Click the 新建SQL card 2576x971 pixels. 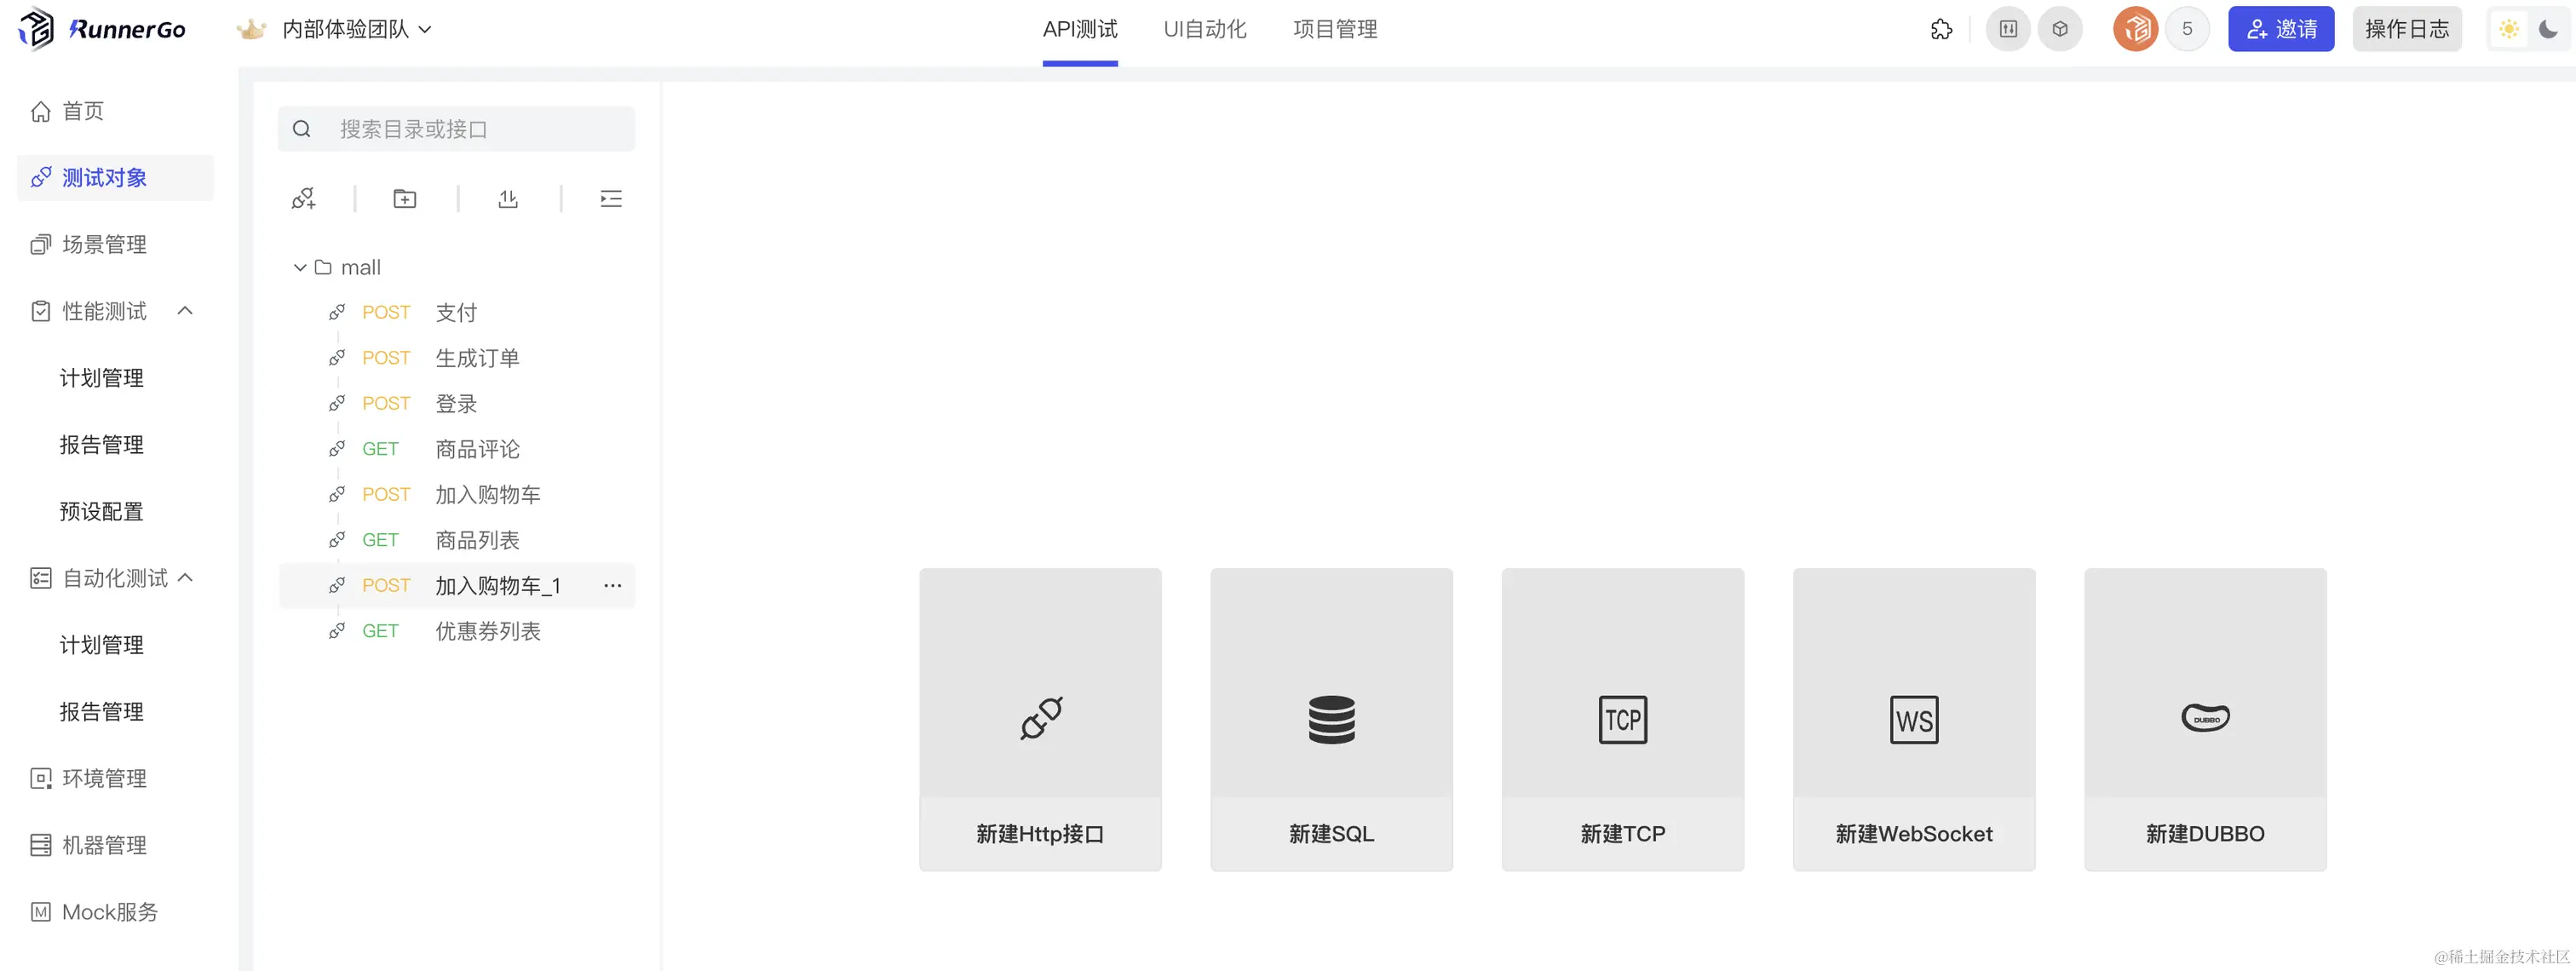(x=1331, y=719)
